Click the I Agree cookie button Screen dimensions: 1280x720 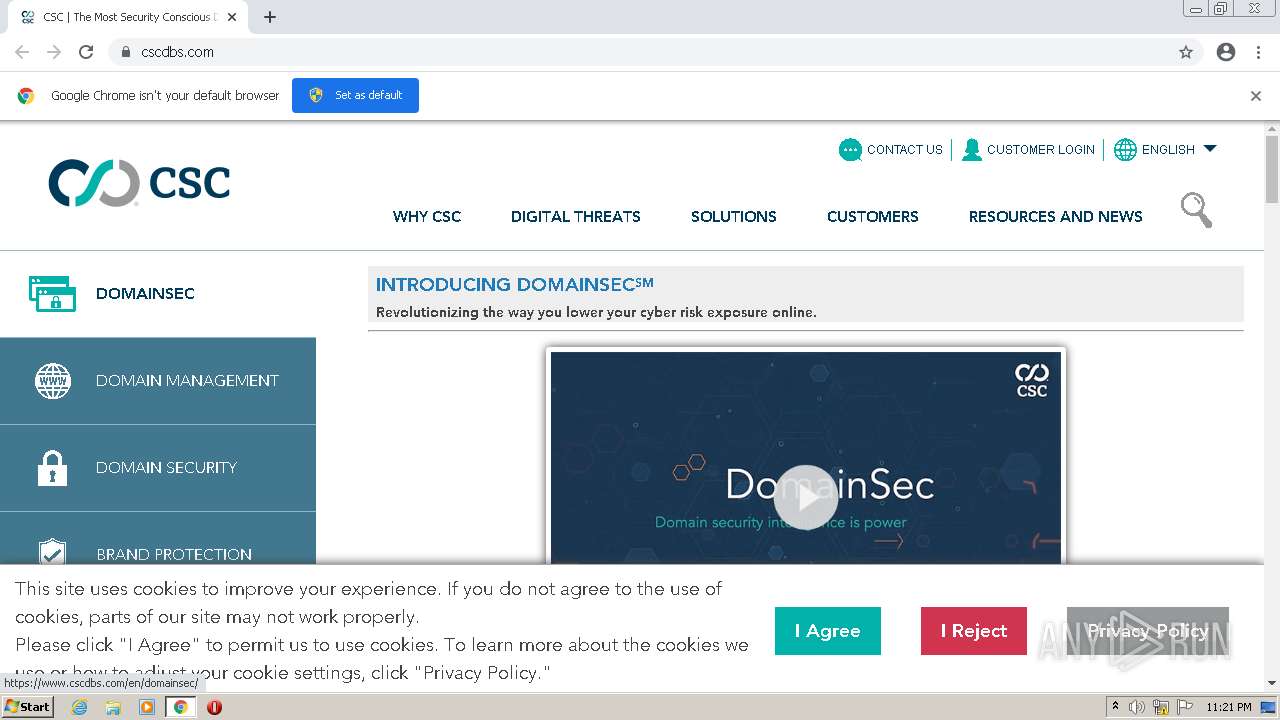tap(828, 631)
